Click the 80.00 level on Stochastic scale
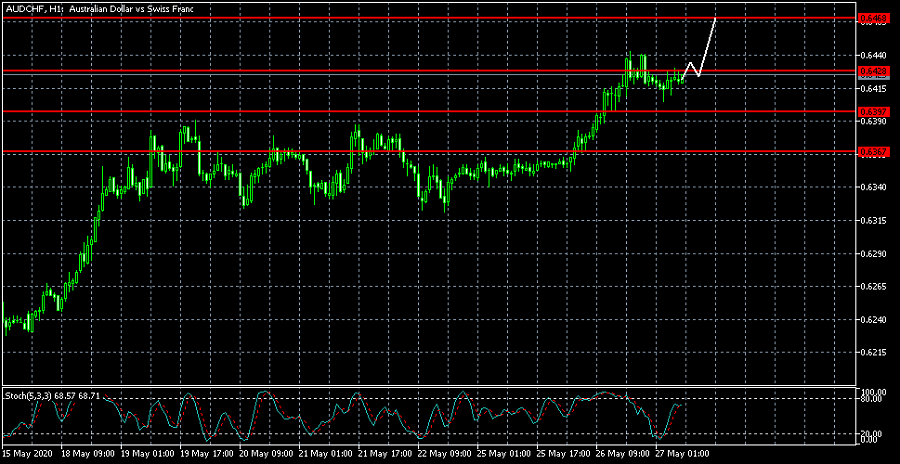 pos(872,398)
